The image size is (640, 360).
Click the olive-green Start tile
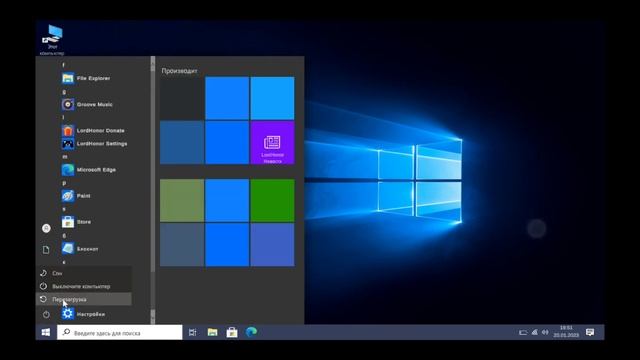182,200
